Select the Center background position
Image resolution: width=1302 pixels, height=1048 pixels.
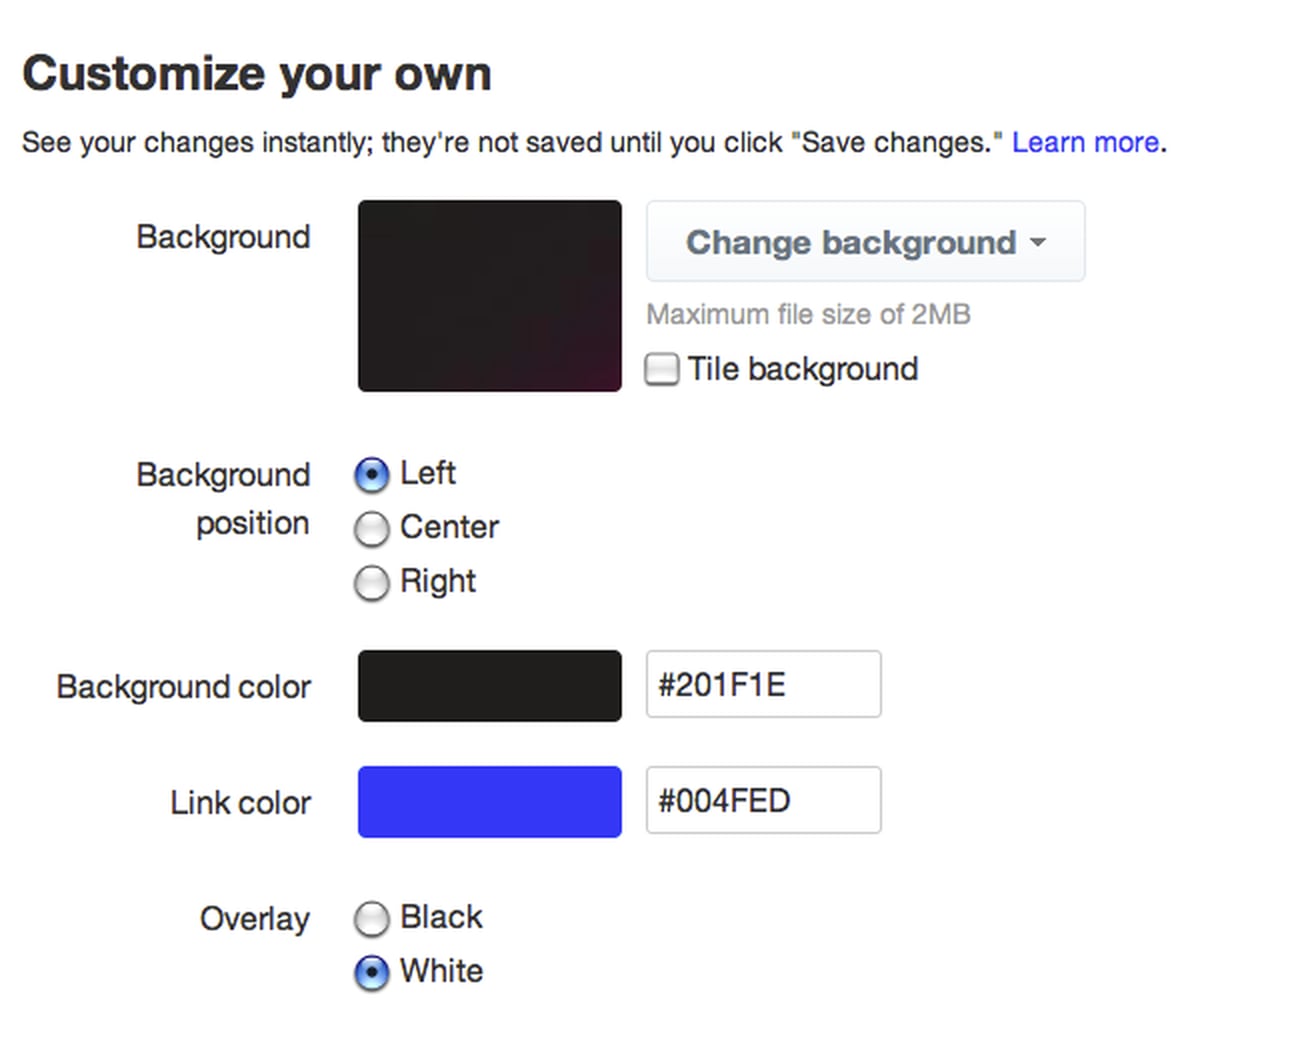(371, 529)
